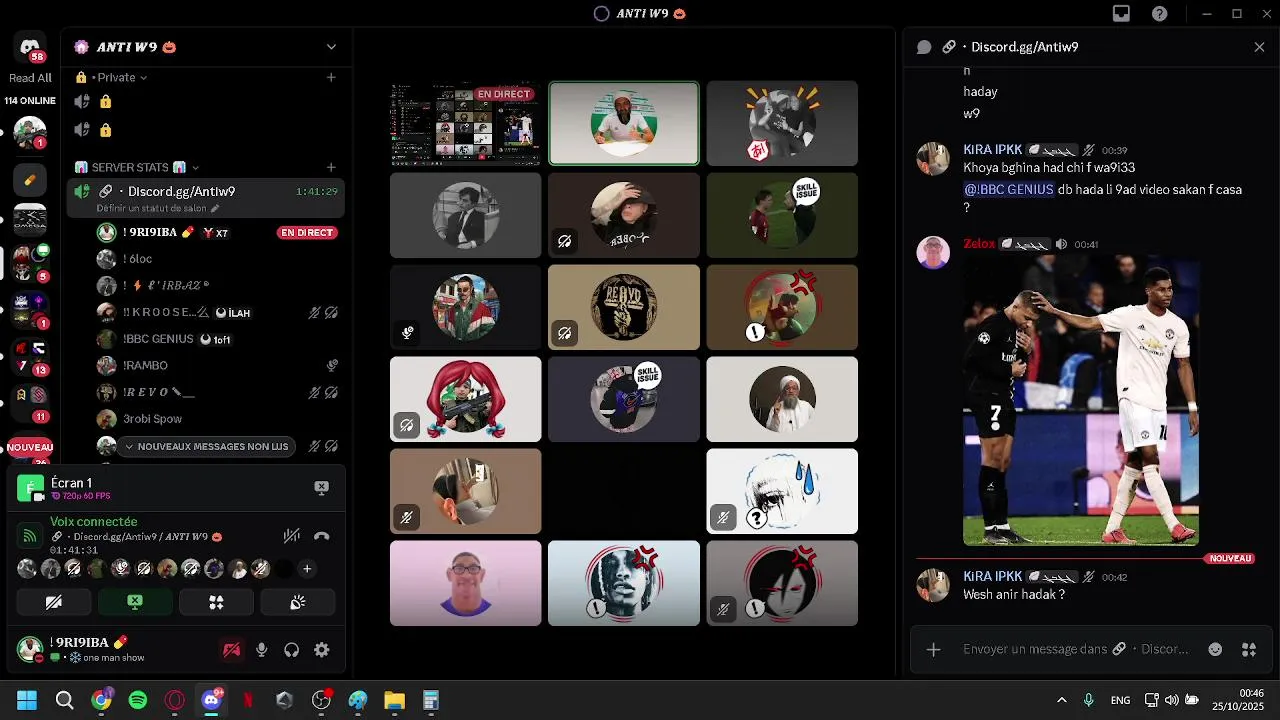Click KiRA IPKK avatar beside Wesh message
The width and height of the screenshot is (1280, 720).
click(933, 585)
